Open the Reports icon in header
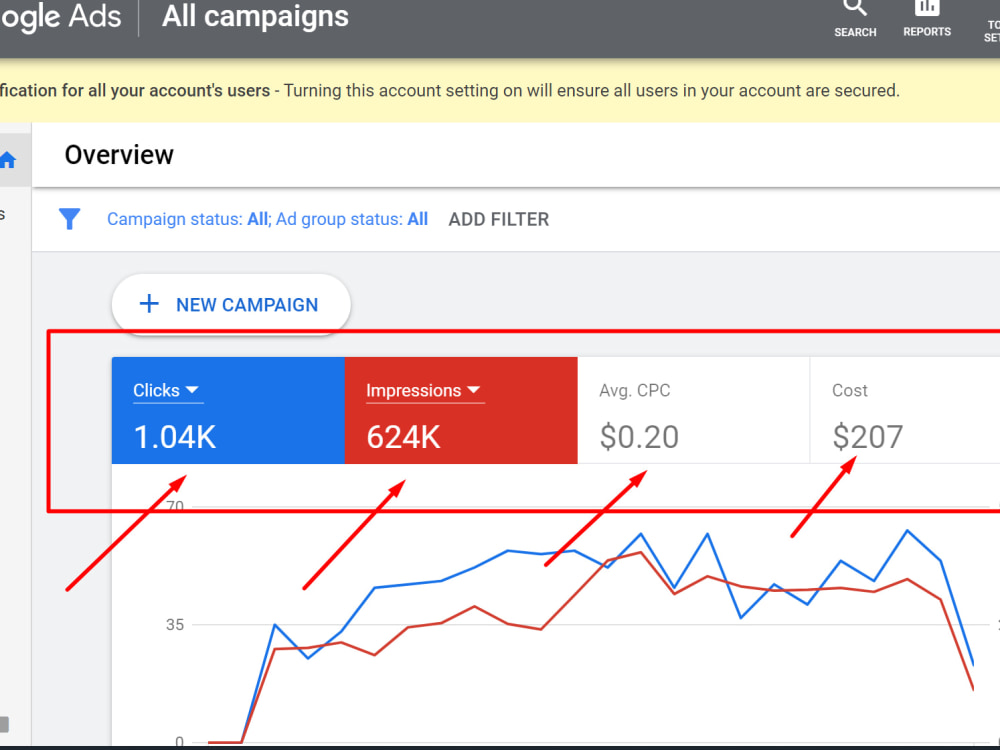This screenshot has height=750, width=1000. [x=927, y=18]
